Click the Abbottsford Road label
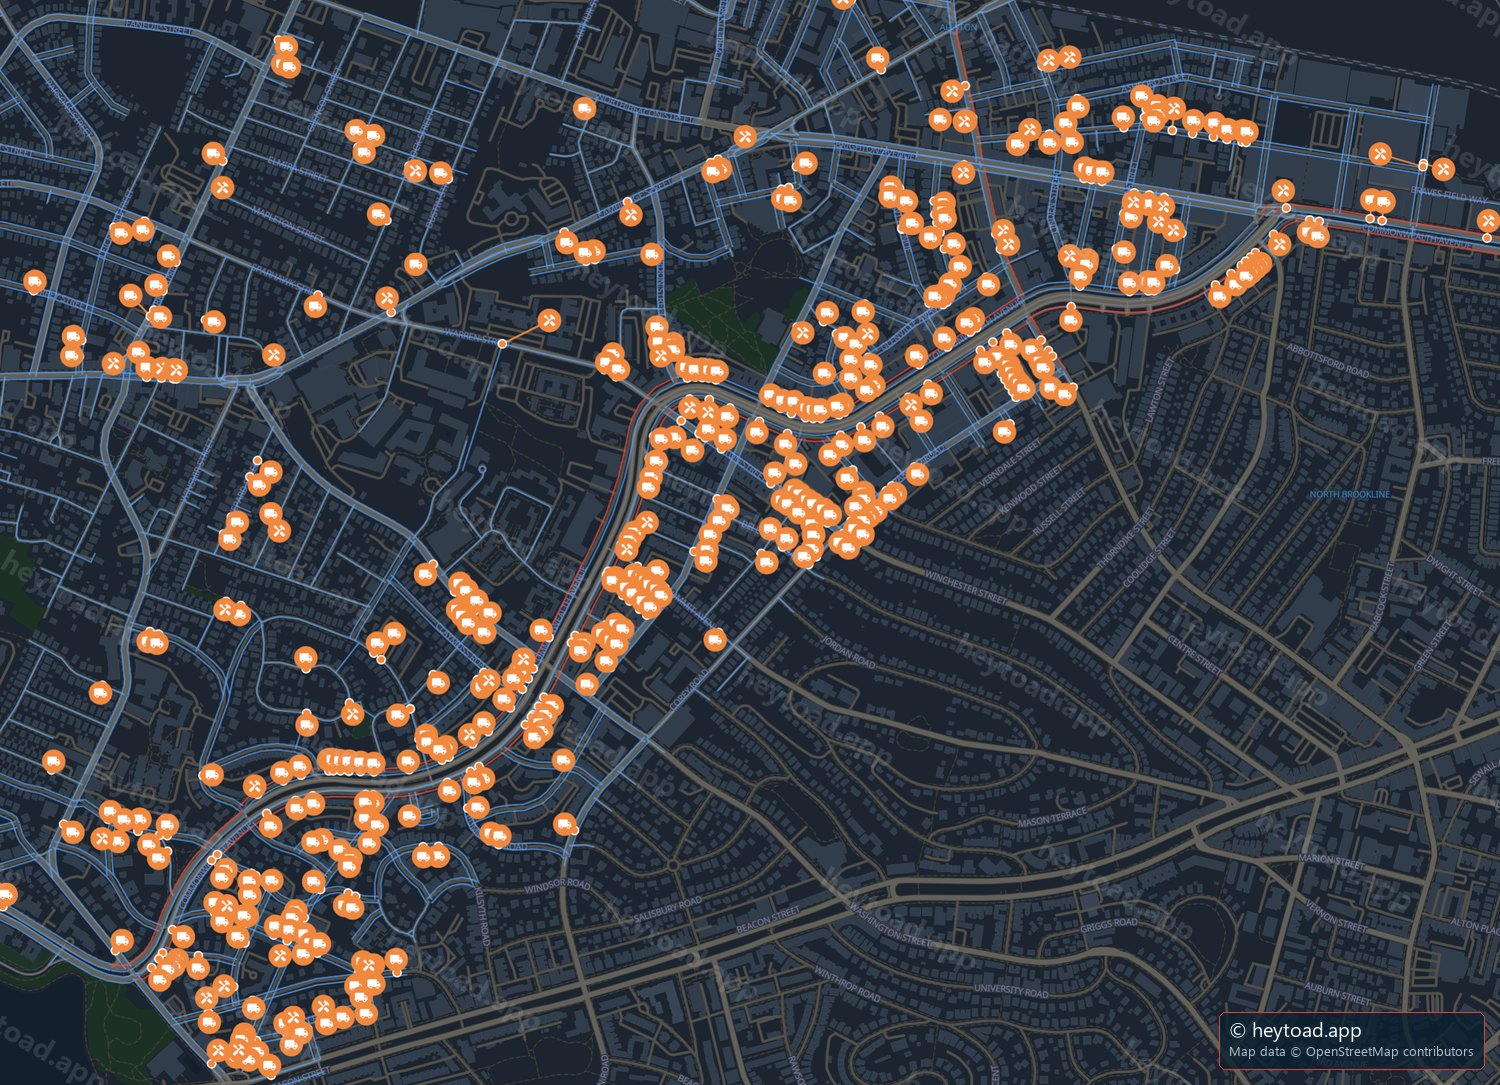Screen dimensions: 1500x1085 coord(1328,362)
